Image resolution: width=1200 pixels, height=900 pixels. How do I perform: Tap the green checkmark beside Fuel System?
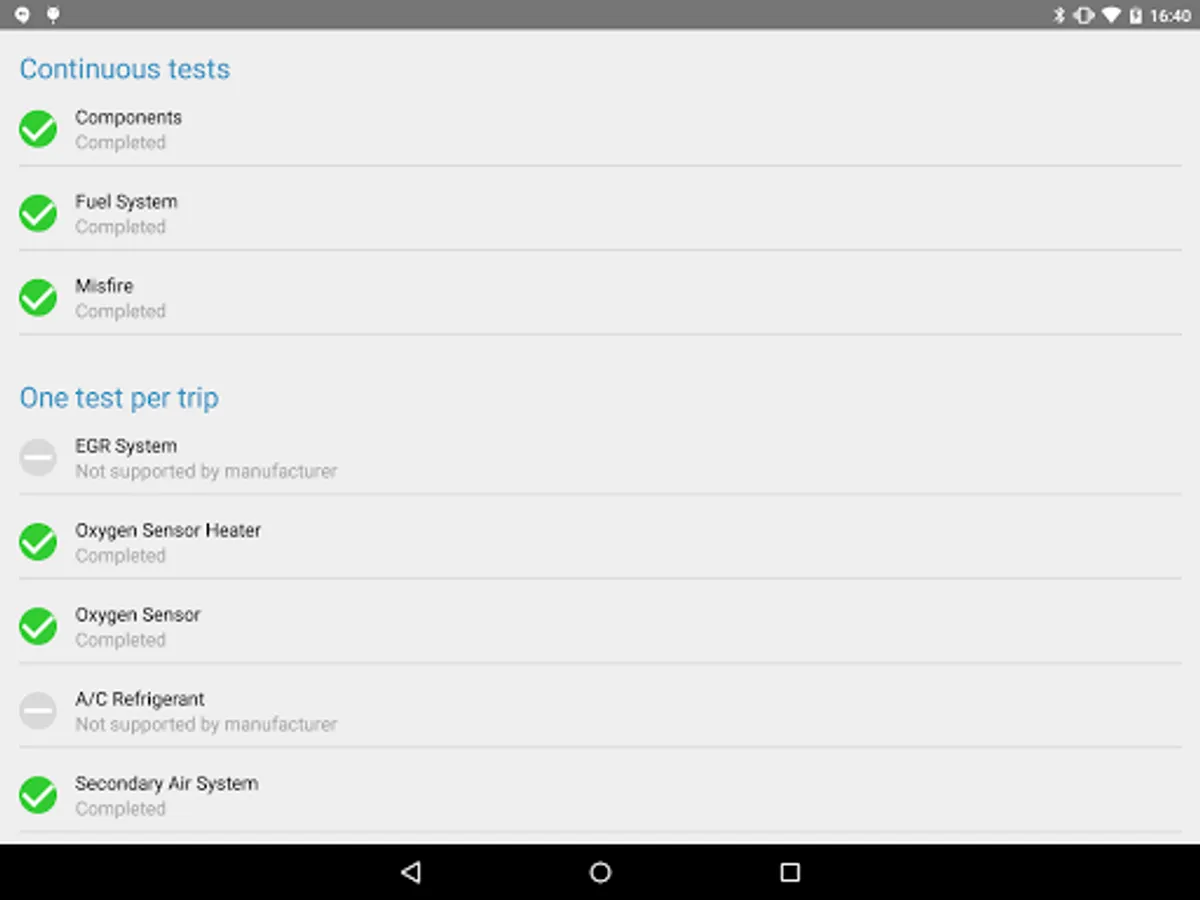[38, 213]
